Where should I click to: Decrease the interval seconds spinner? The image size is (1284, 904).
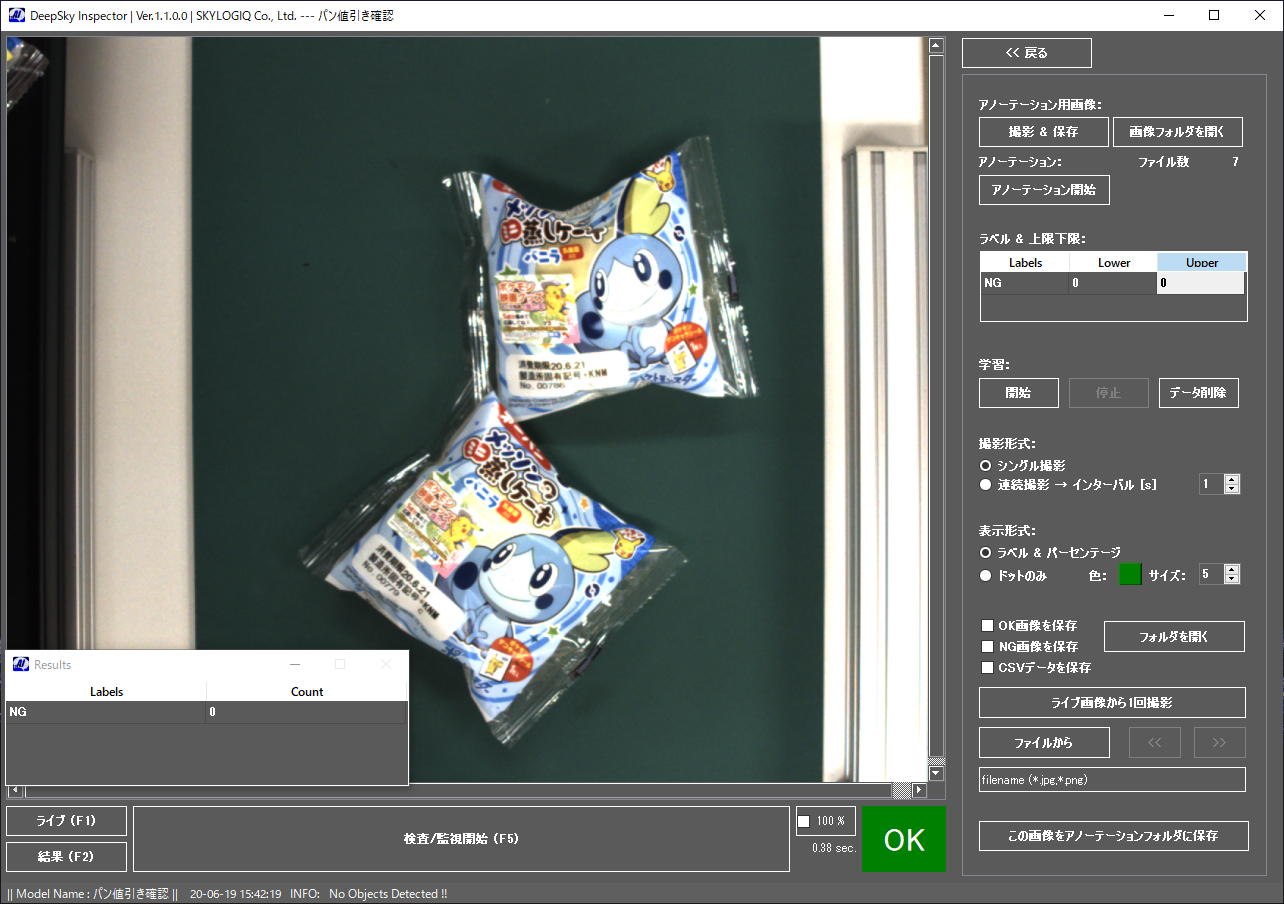pyautogui.click(x=1232, y=489)
